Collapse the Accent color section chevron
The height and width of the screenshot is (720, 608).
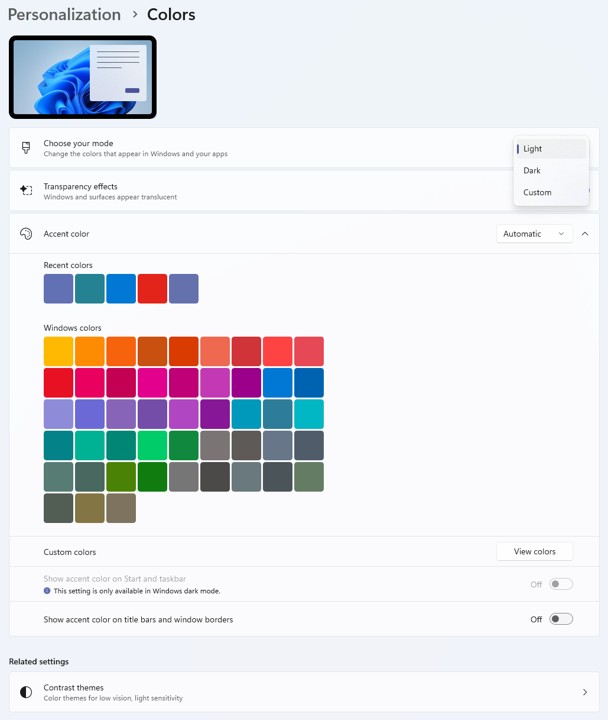click(585, 234)
